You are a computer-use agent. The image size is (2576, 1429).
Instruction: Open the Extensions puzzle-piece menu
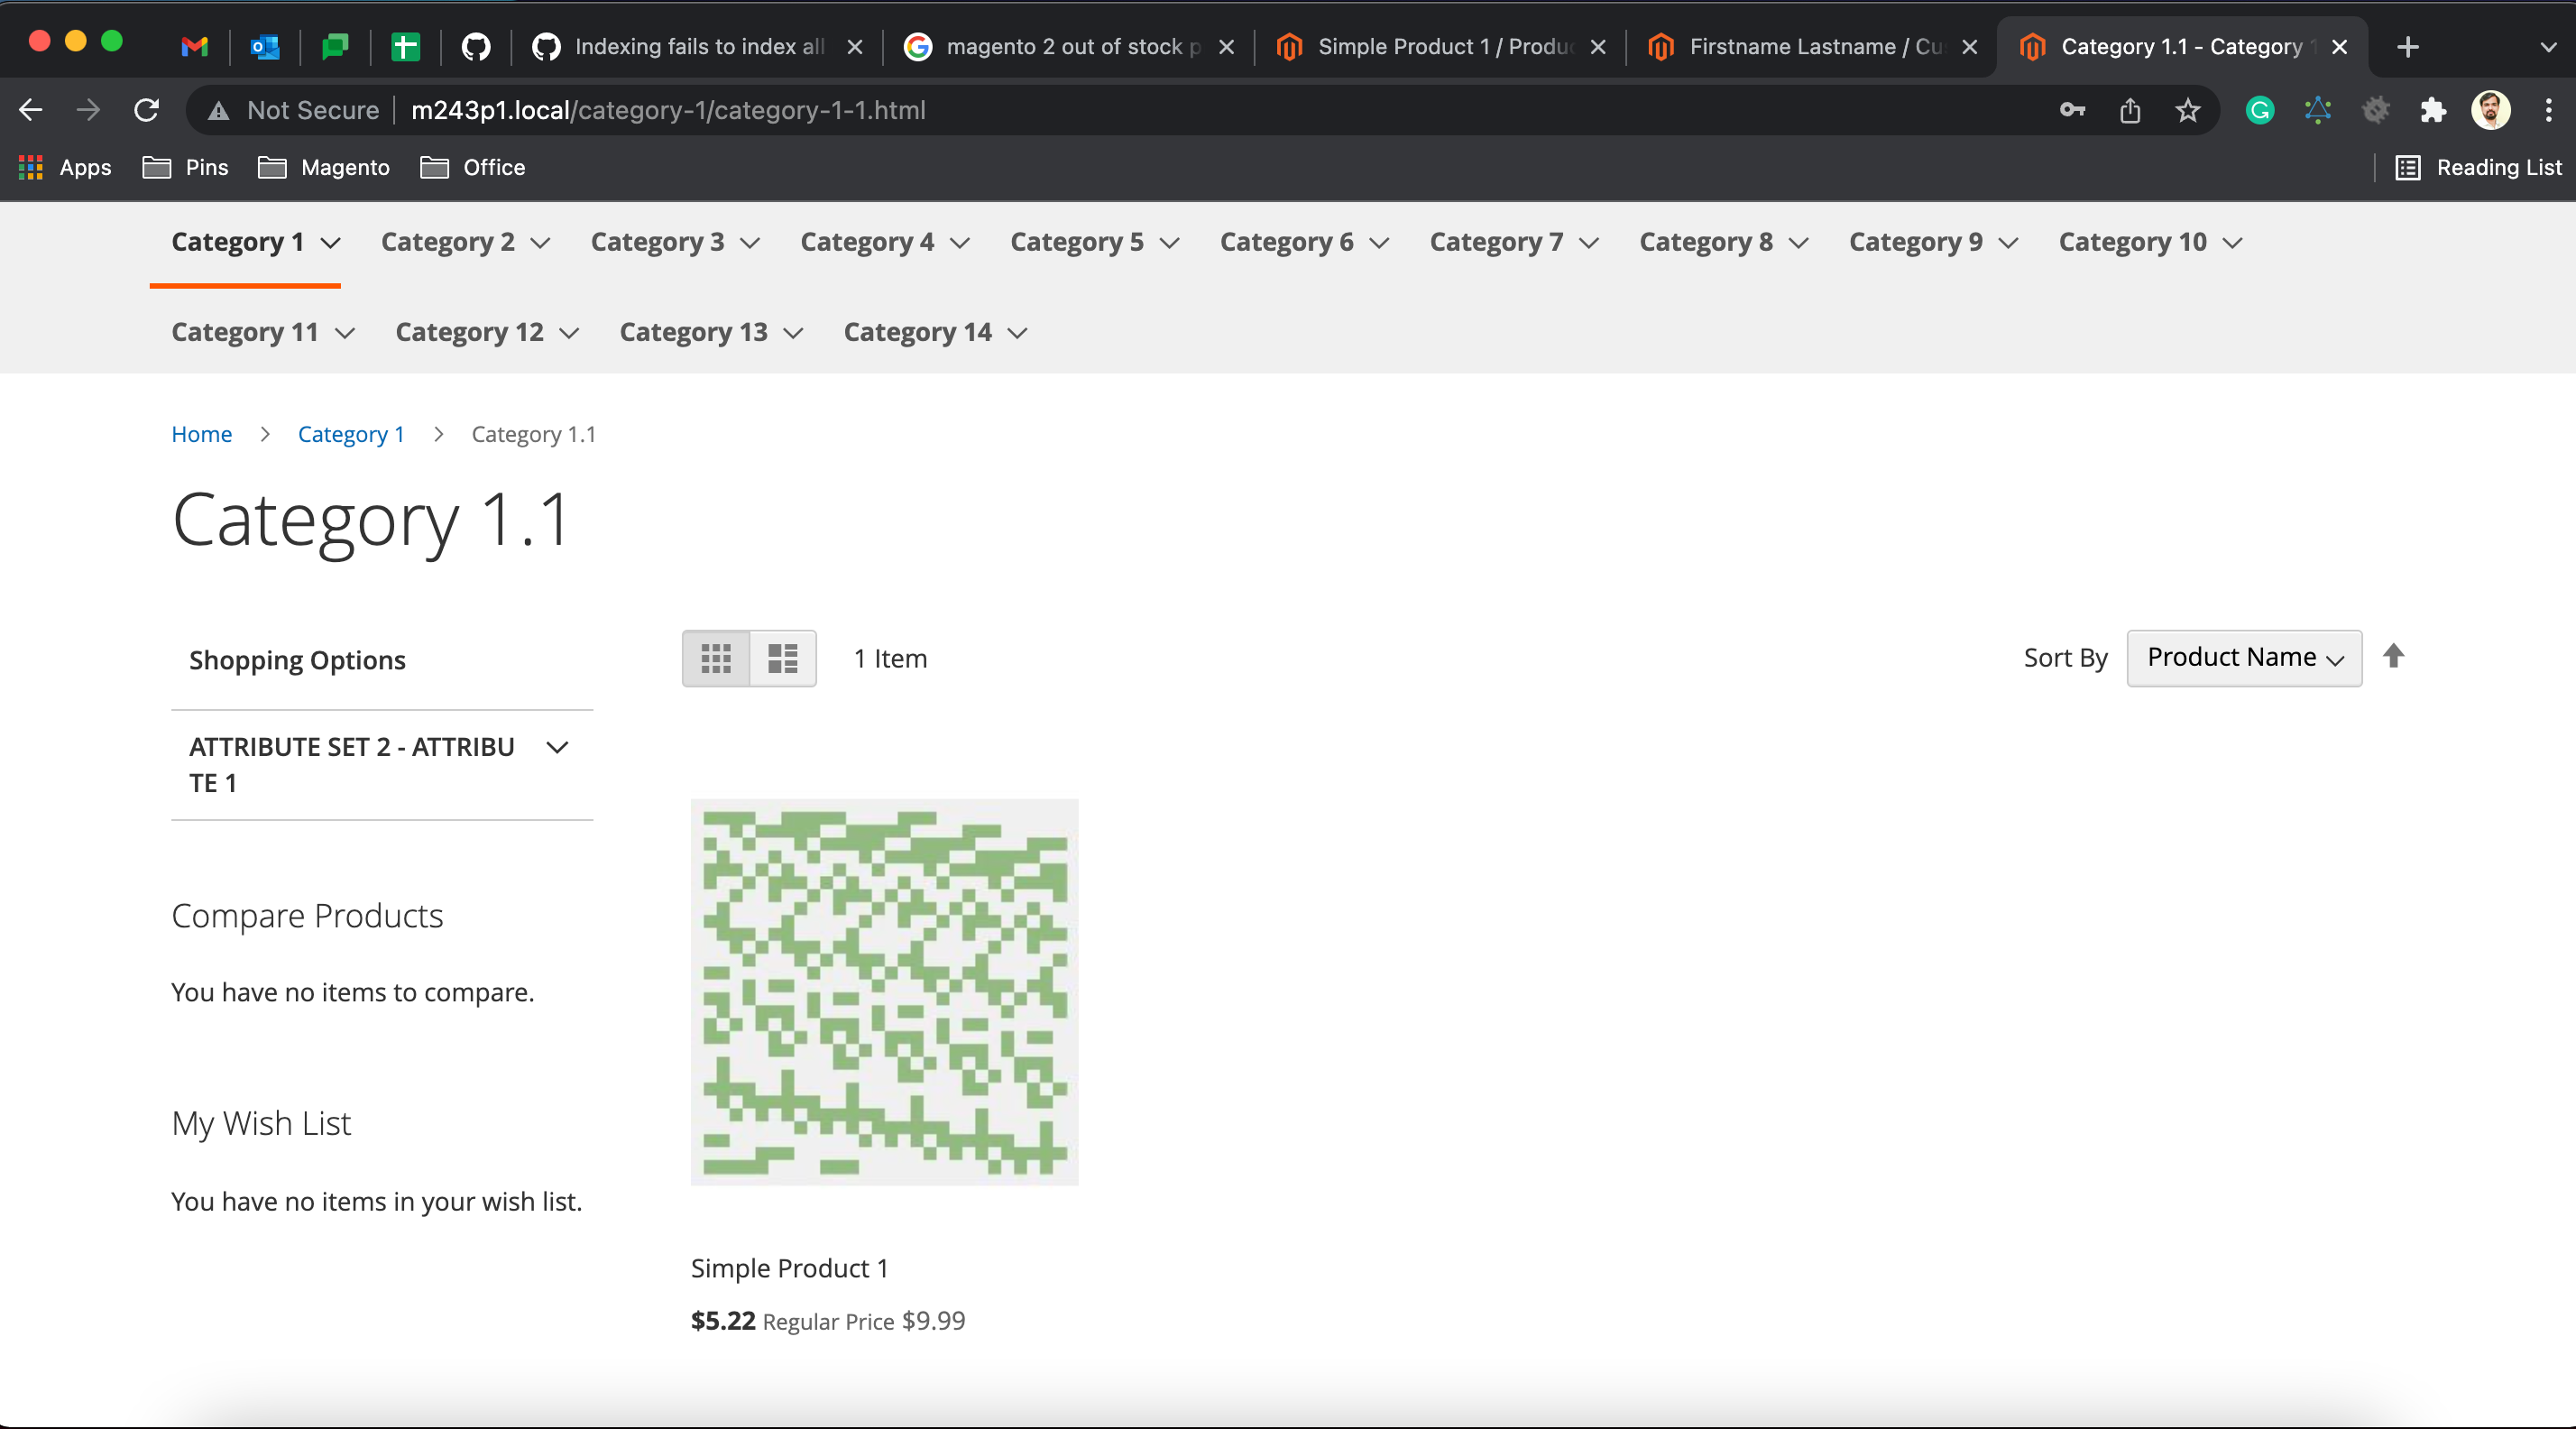point(2434,110)
